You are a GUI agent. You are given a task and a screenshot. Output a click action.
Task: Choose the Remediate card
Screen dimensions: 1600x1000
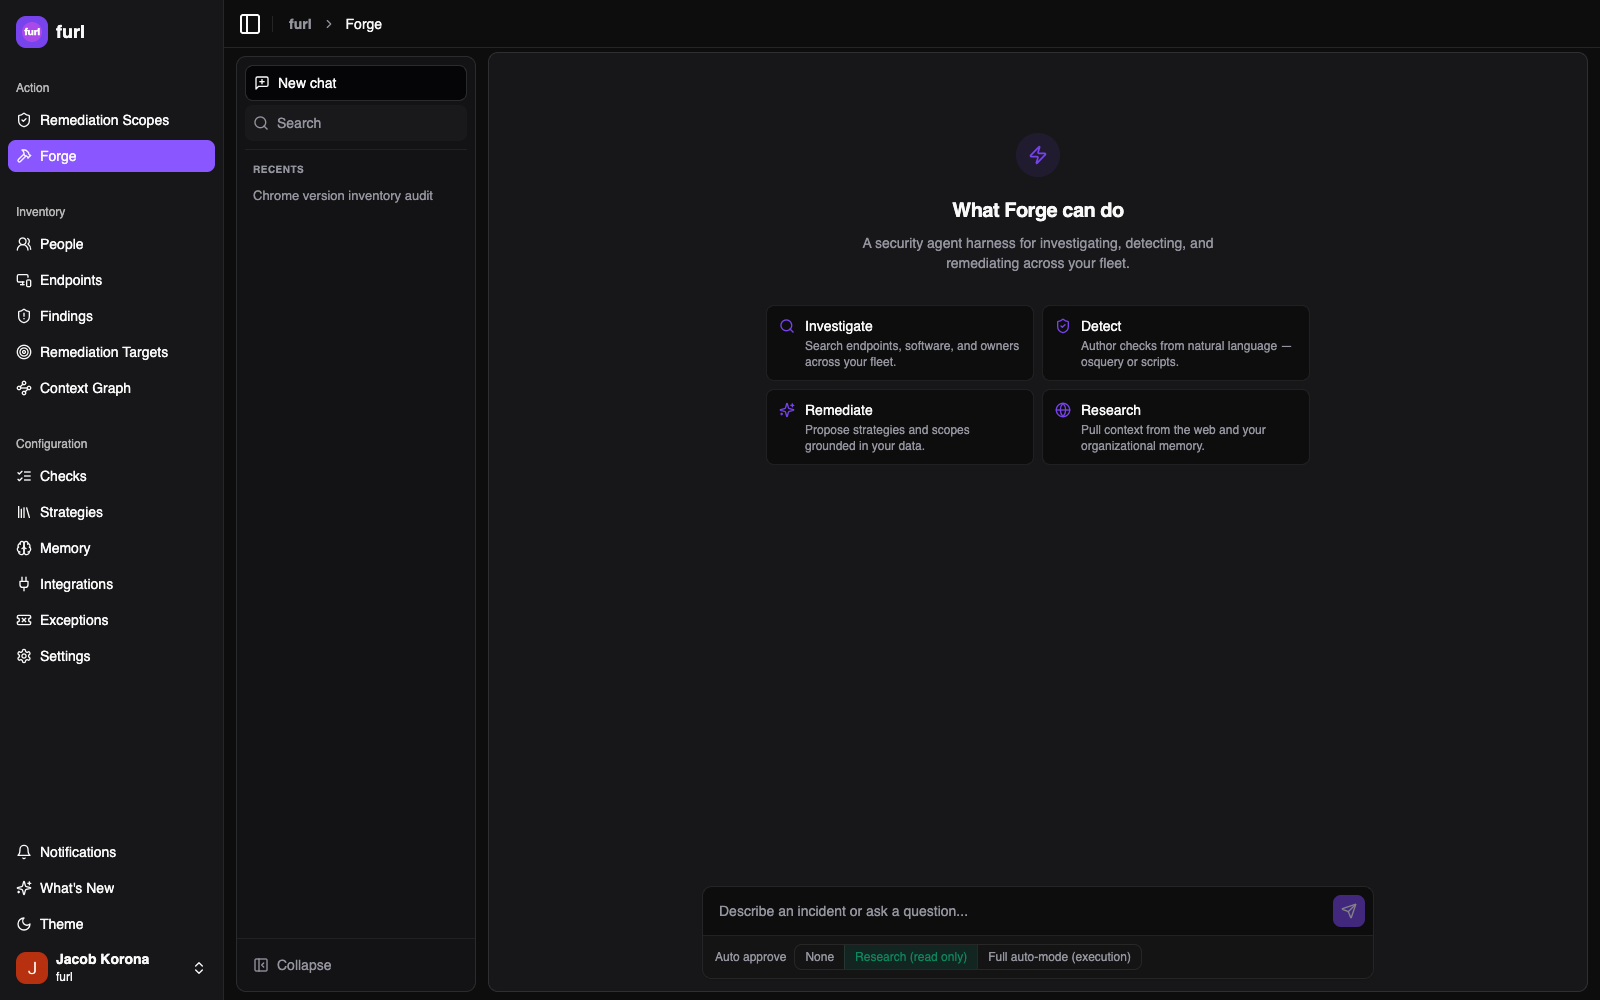tap(900, 427)
